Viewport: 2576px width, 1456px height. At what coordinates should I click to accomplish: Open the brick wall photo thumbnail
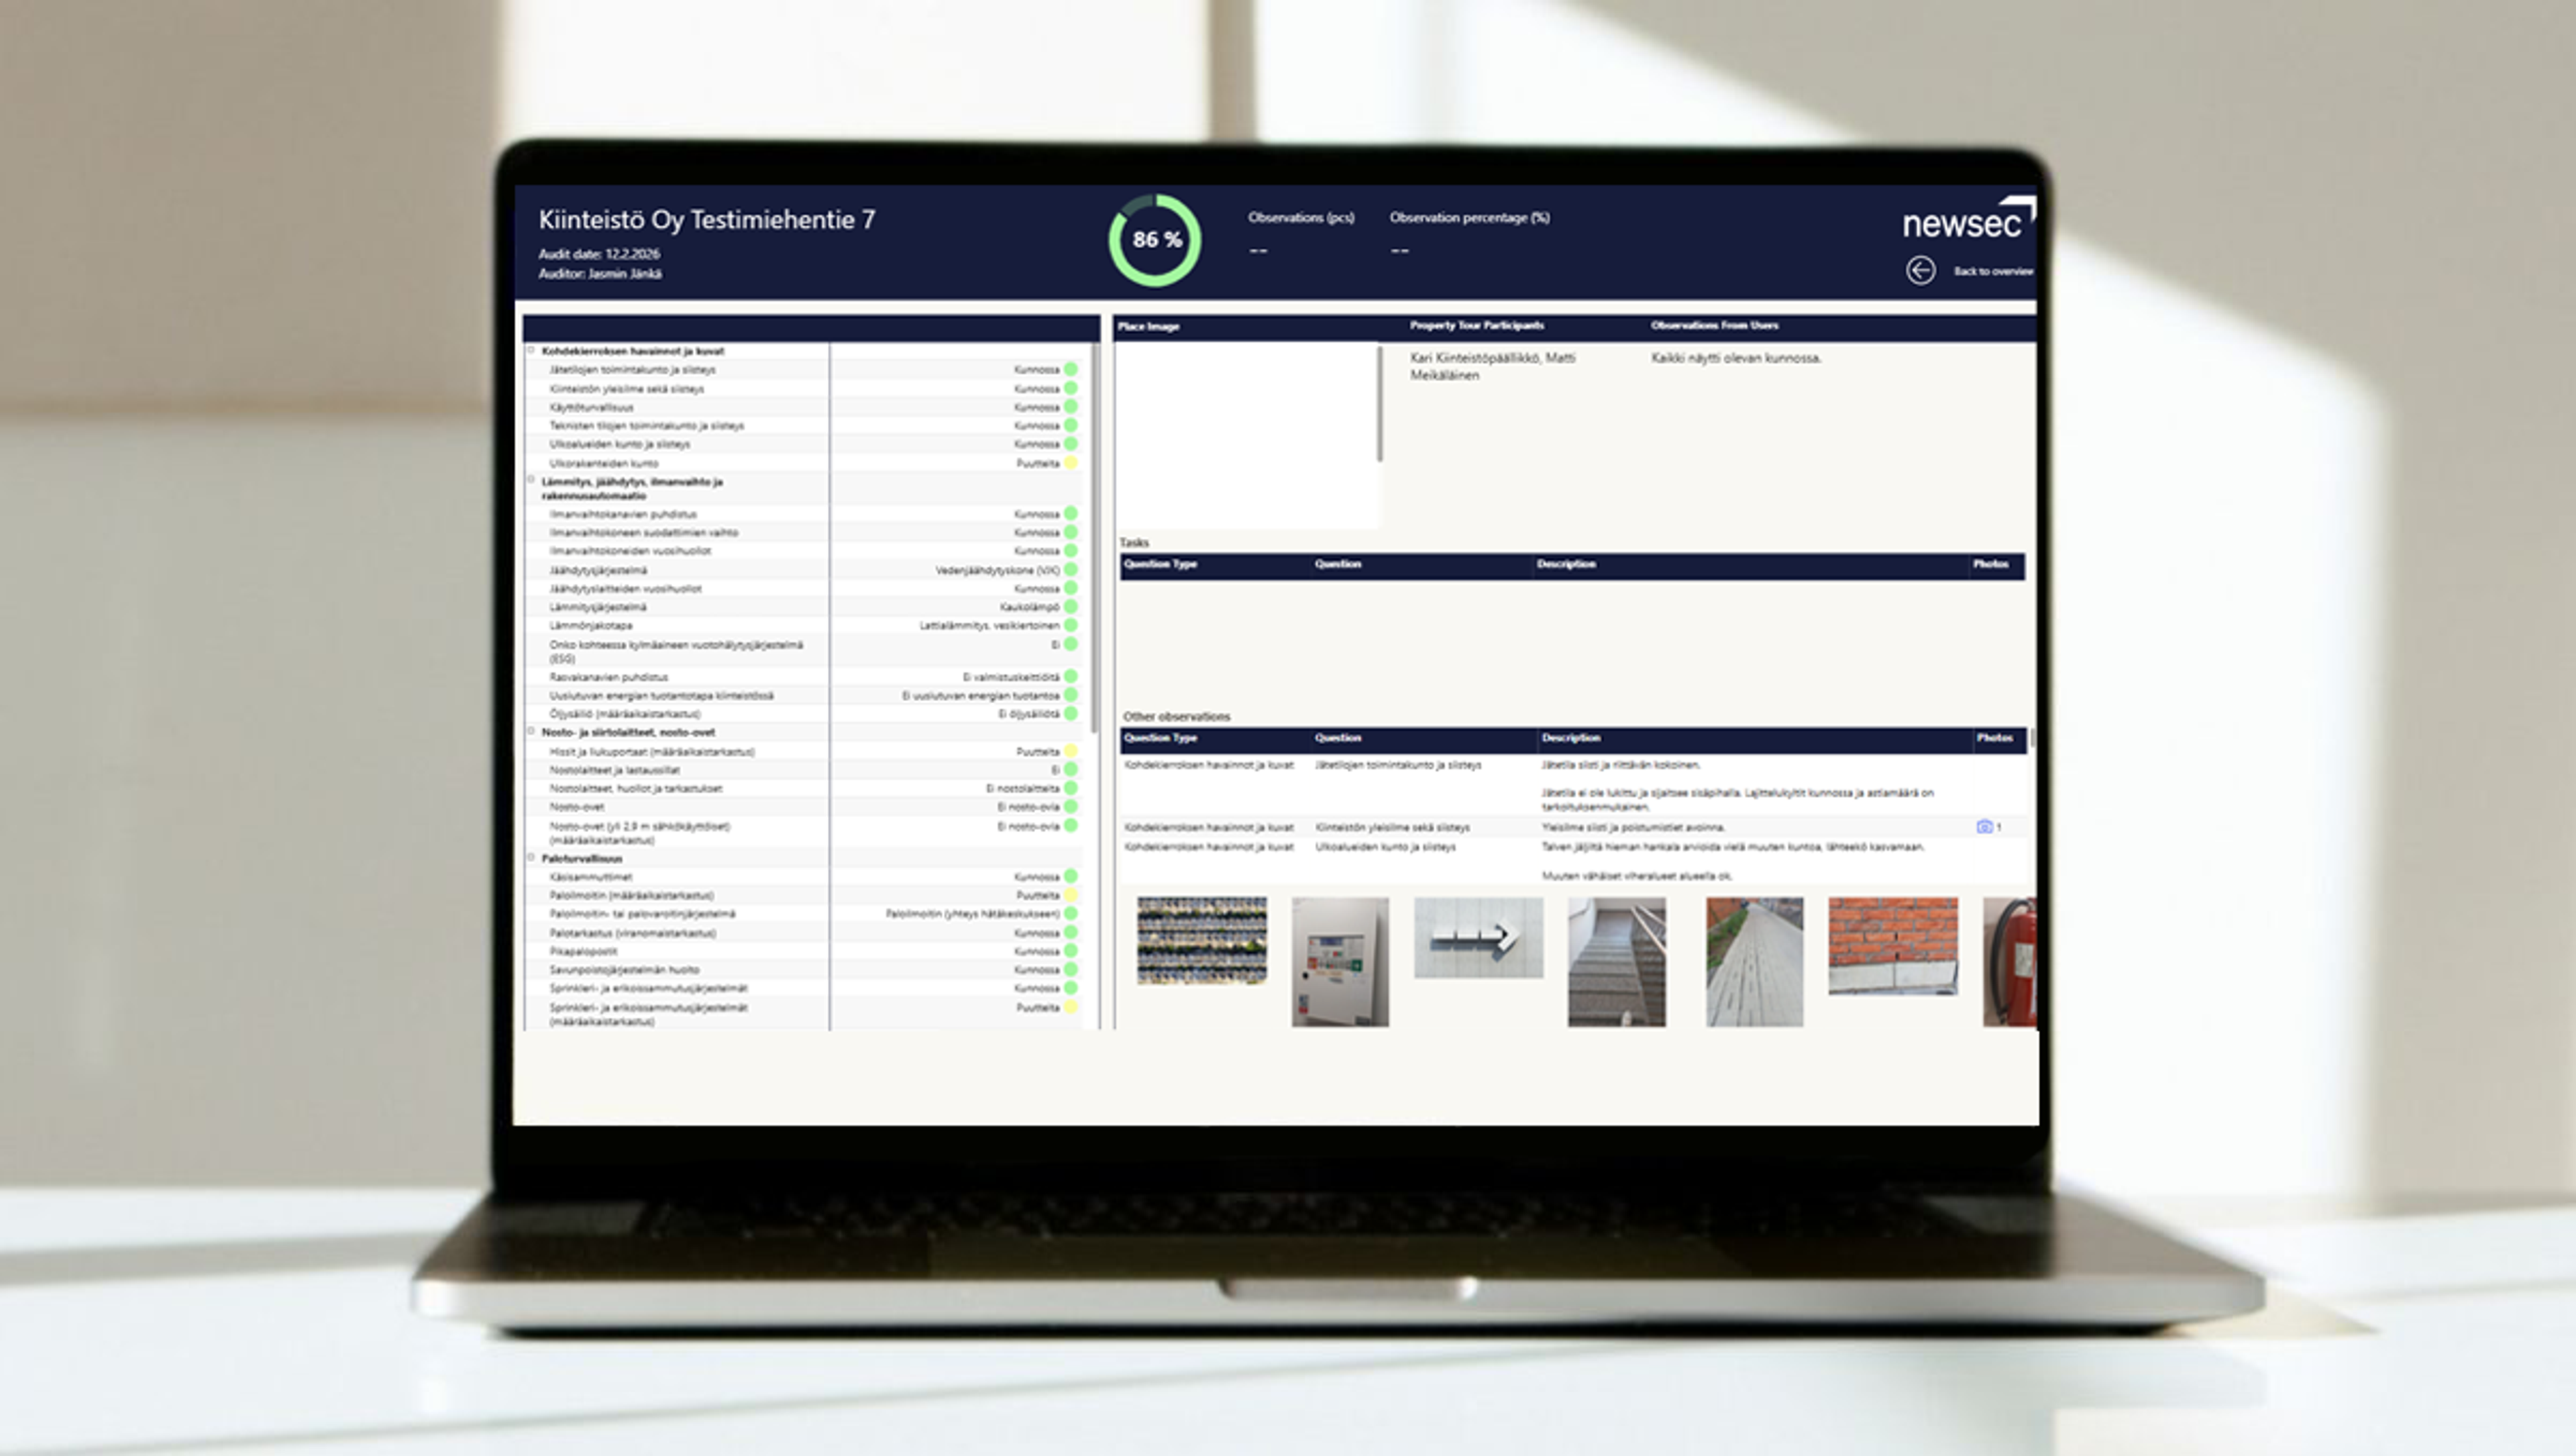(x=1892, y=946)
